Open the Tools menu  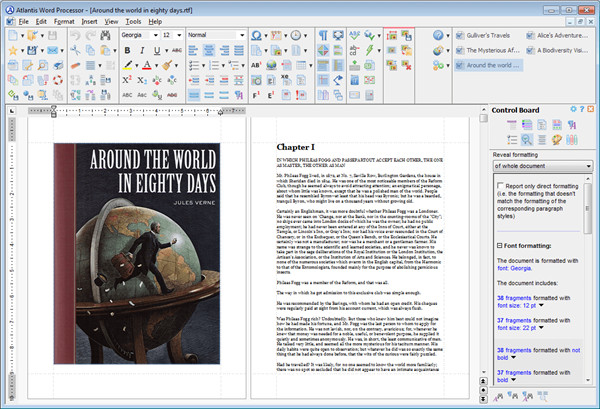tap(133, 21)
